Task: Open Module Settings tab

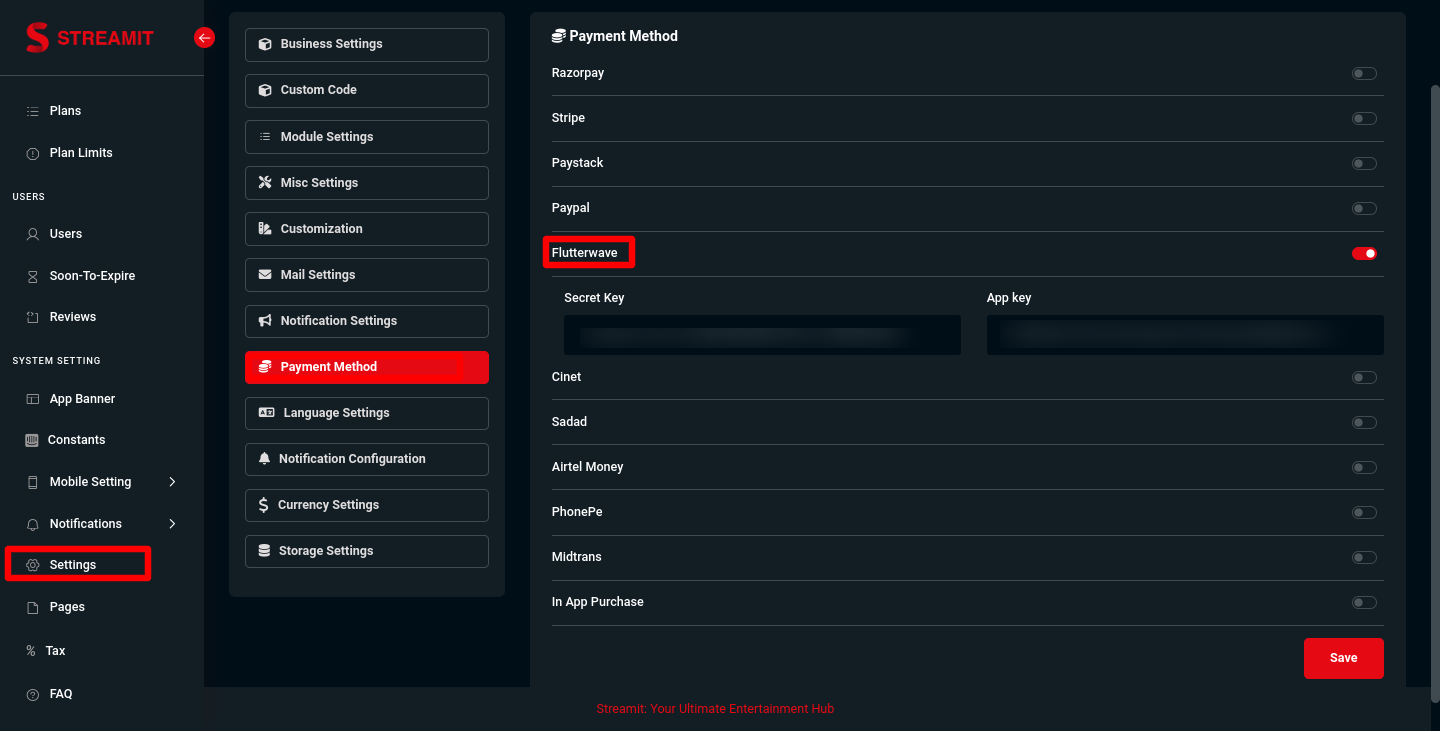Action: coord(367,137)
